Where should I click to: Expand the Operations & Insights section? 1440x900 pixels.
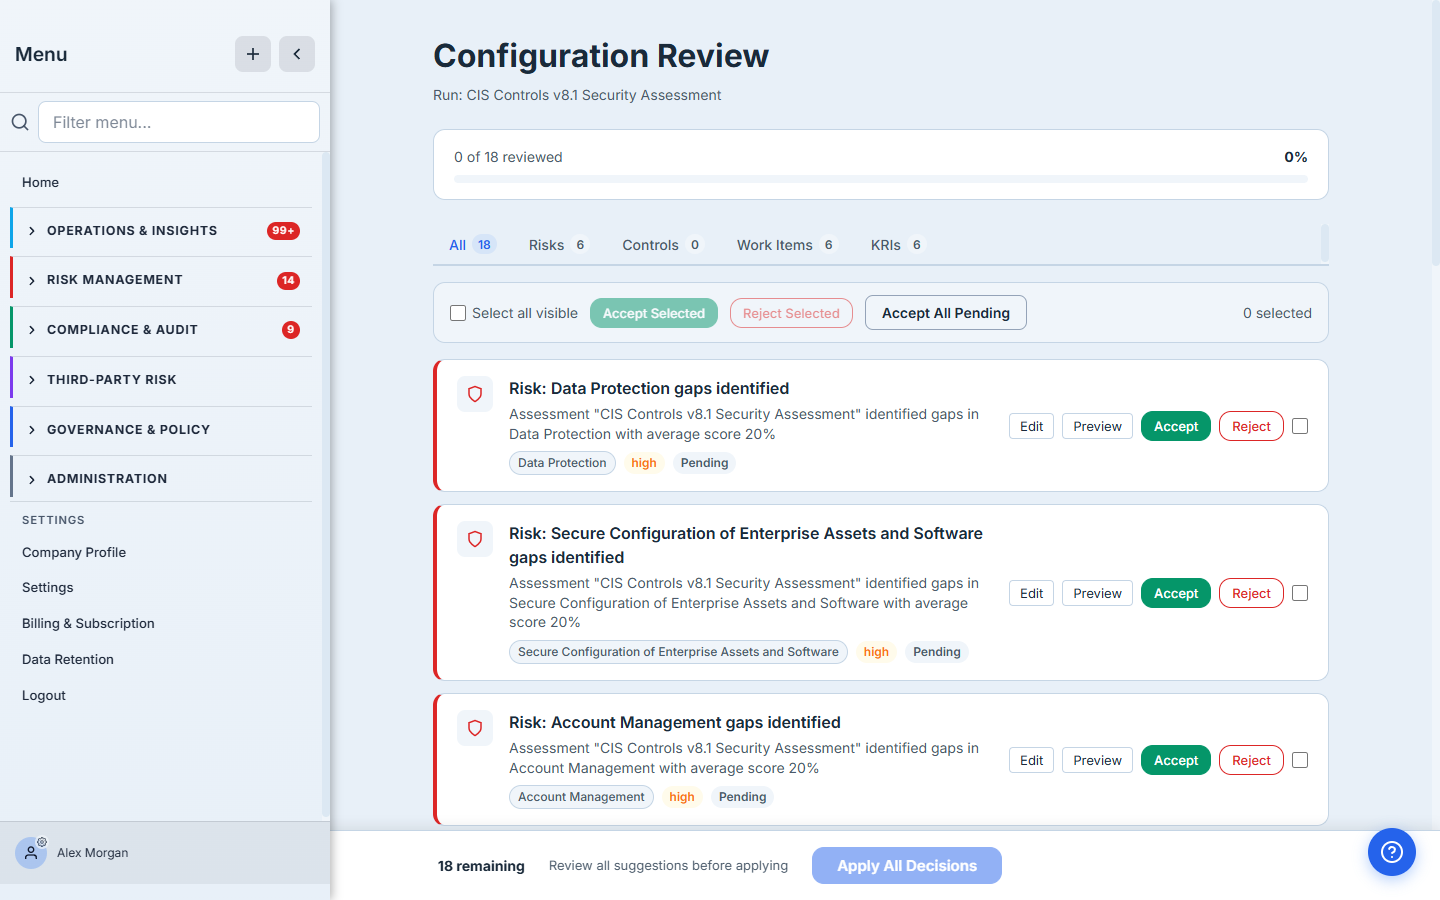[x=161, y=231]
